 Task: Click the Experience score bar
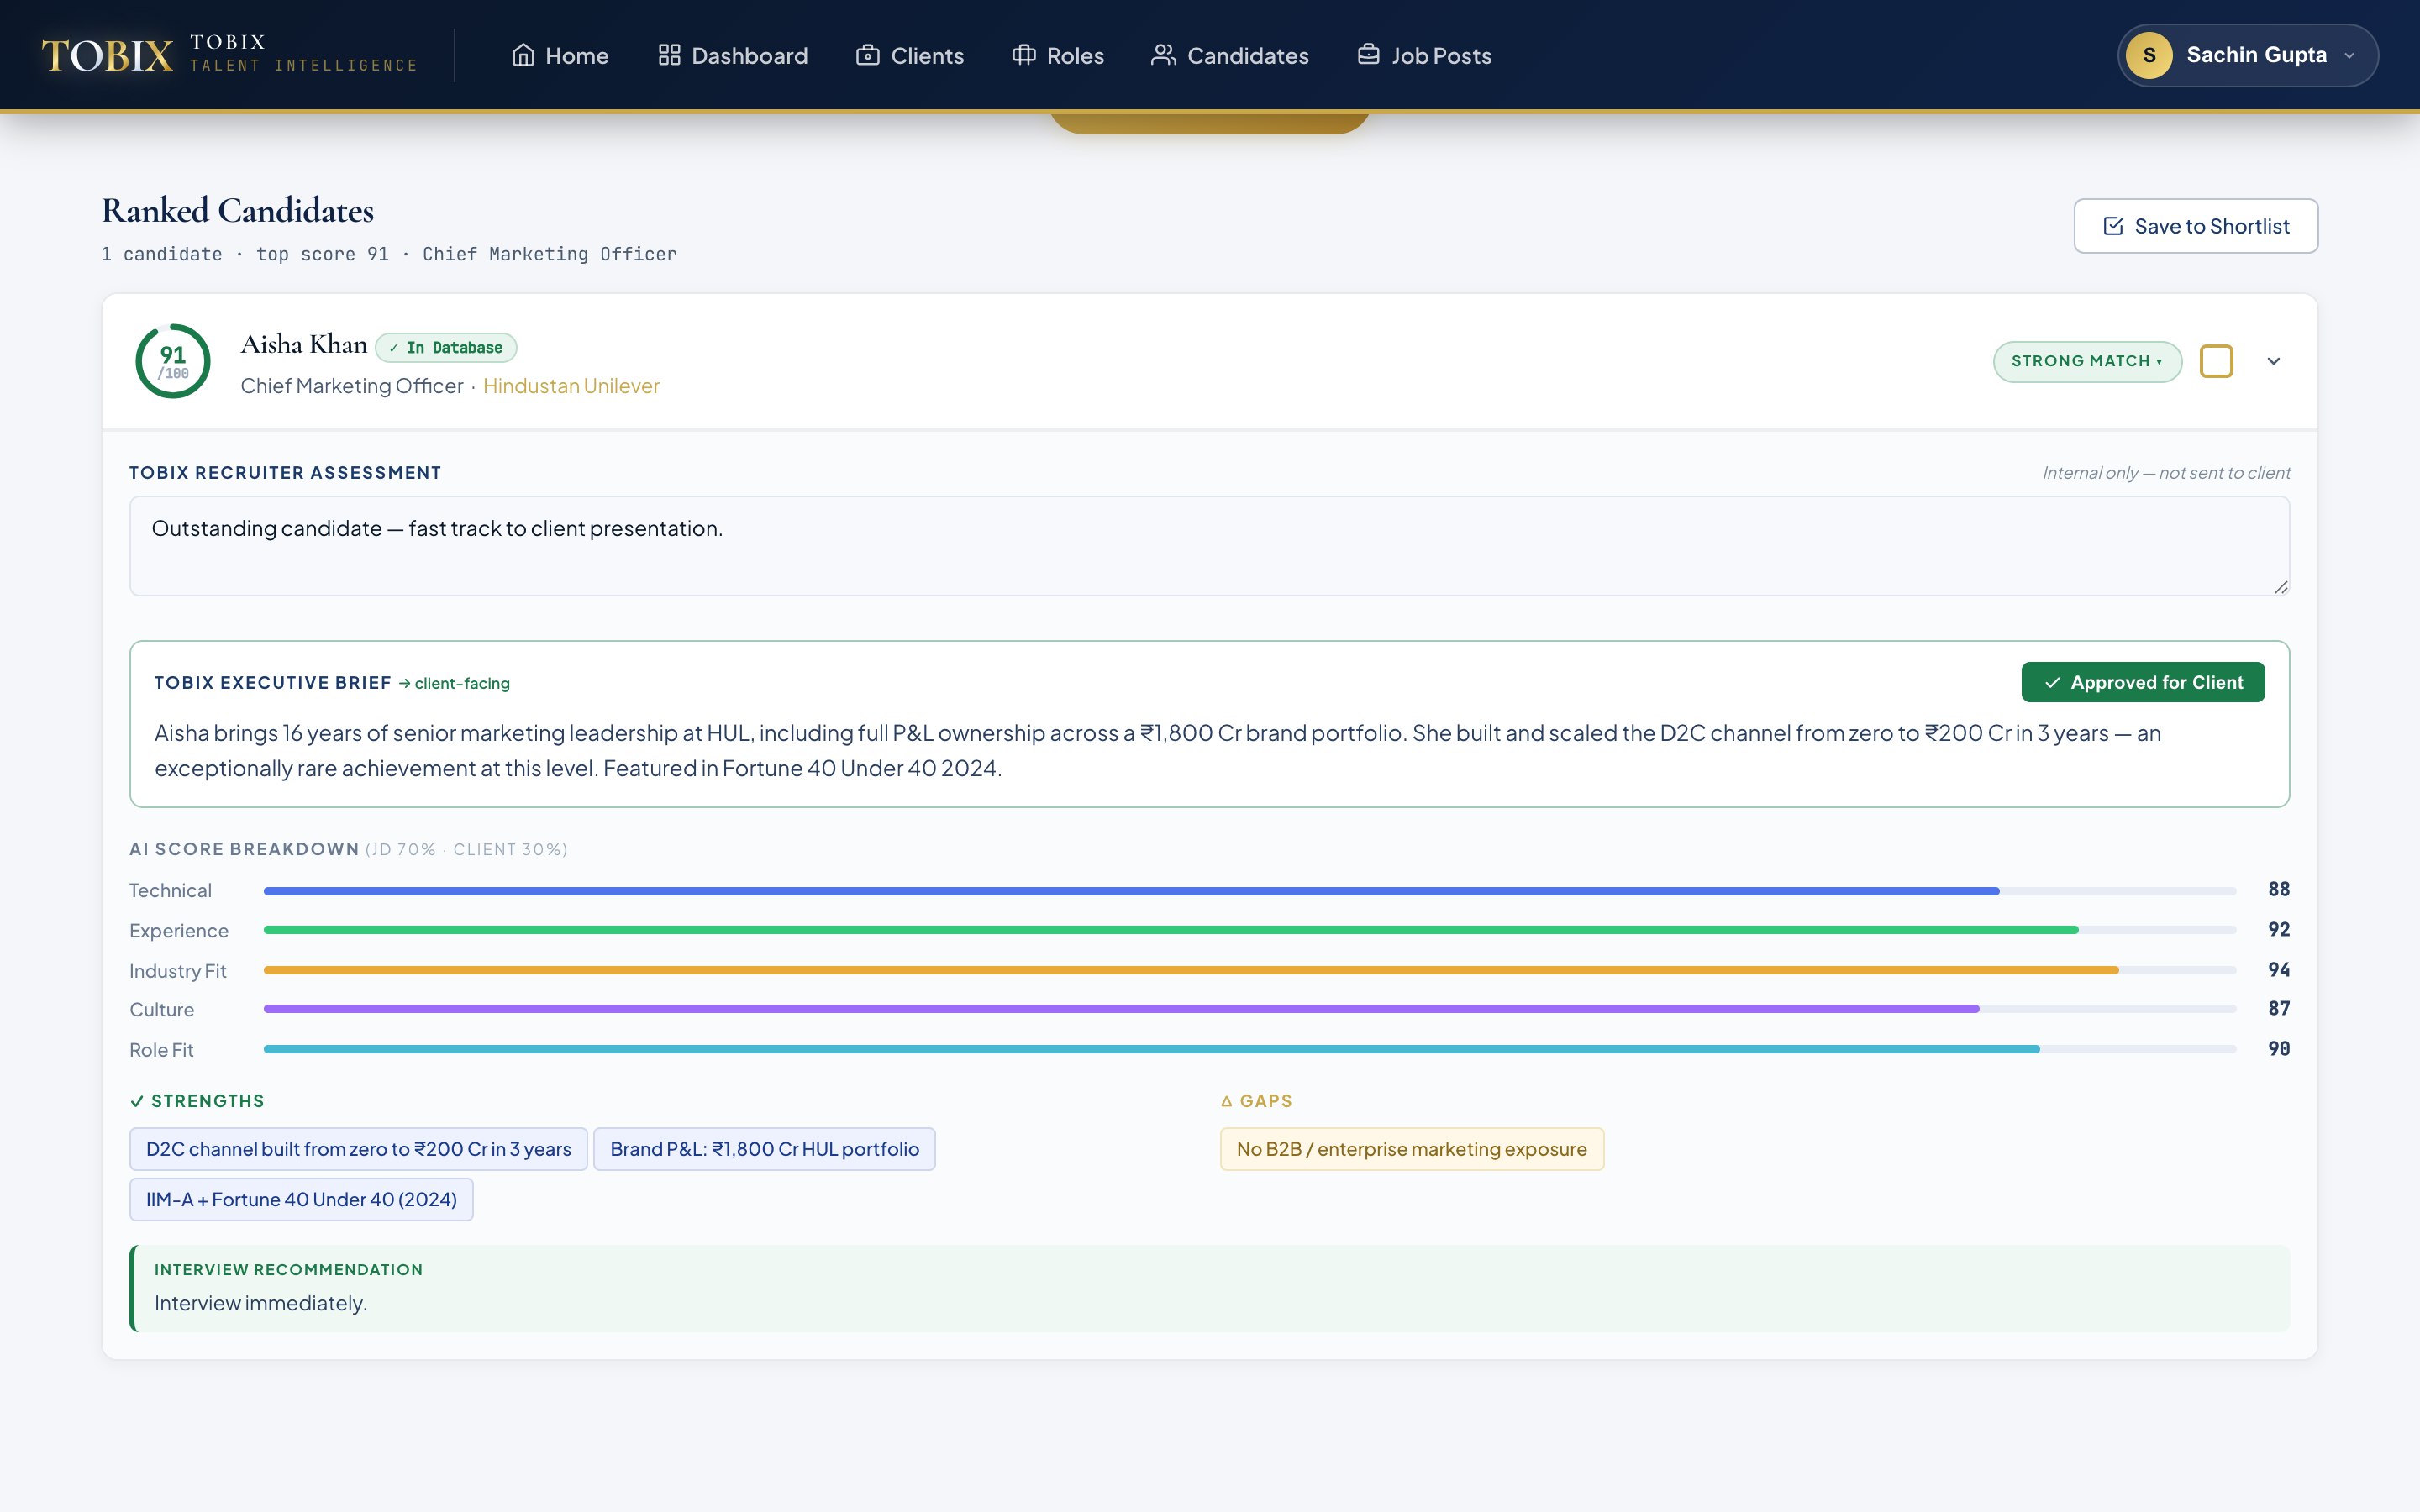pos(1250,930)
